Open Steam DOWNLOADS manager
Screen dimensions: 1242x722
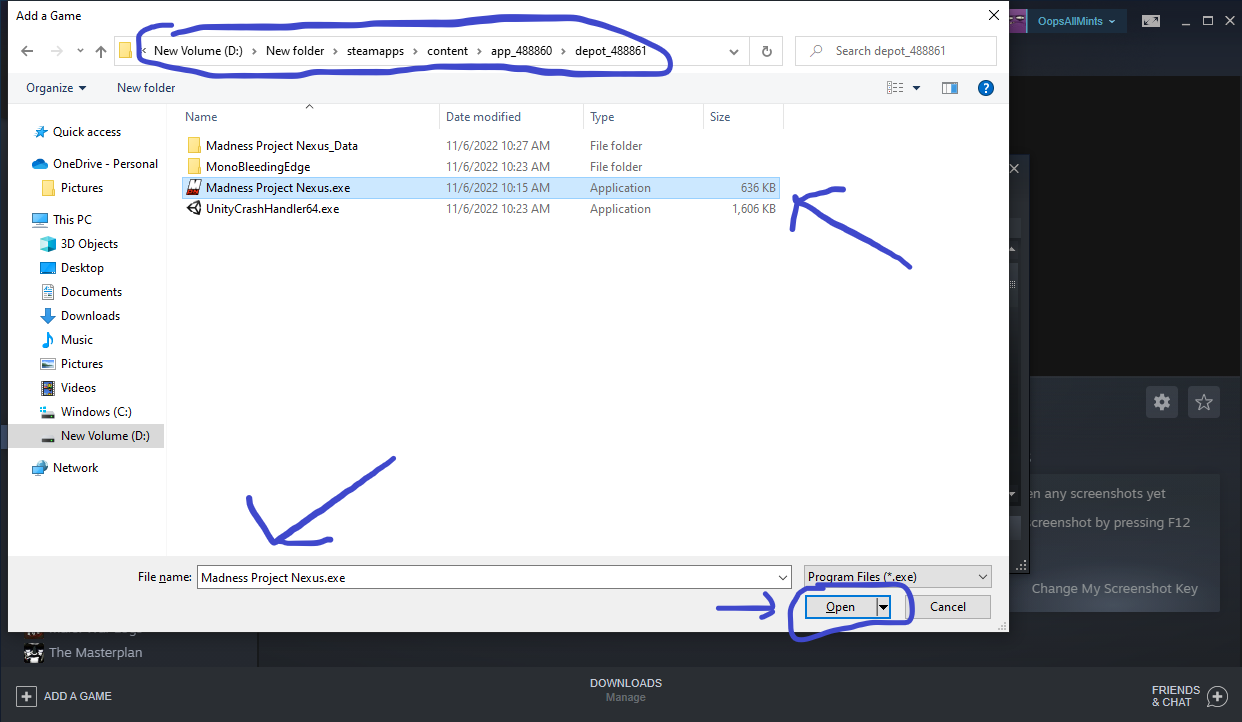pyautogui.click(x=626, y=683)
